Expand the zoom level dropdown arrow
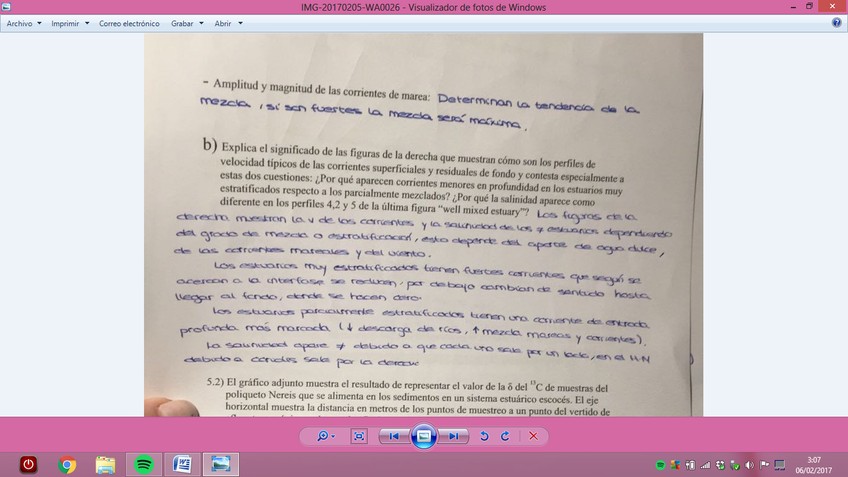The width and height of the screenshot is (848, 477). coord(333,436)
